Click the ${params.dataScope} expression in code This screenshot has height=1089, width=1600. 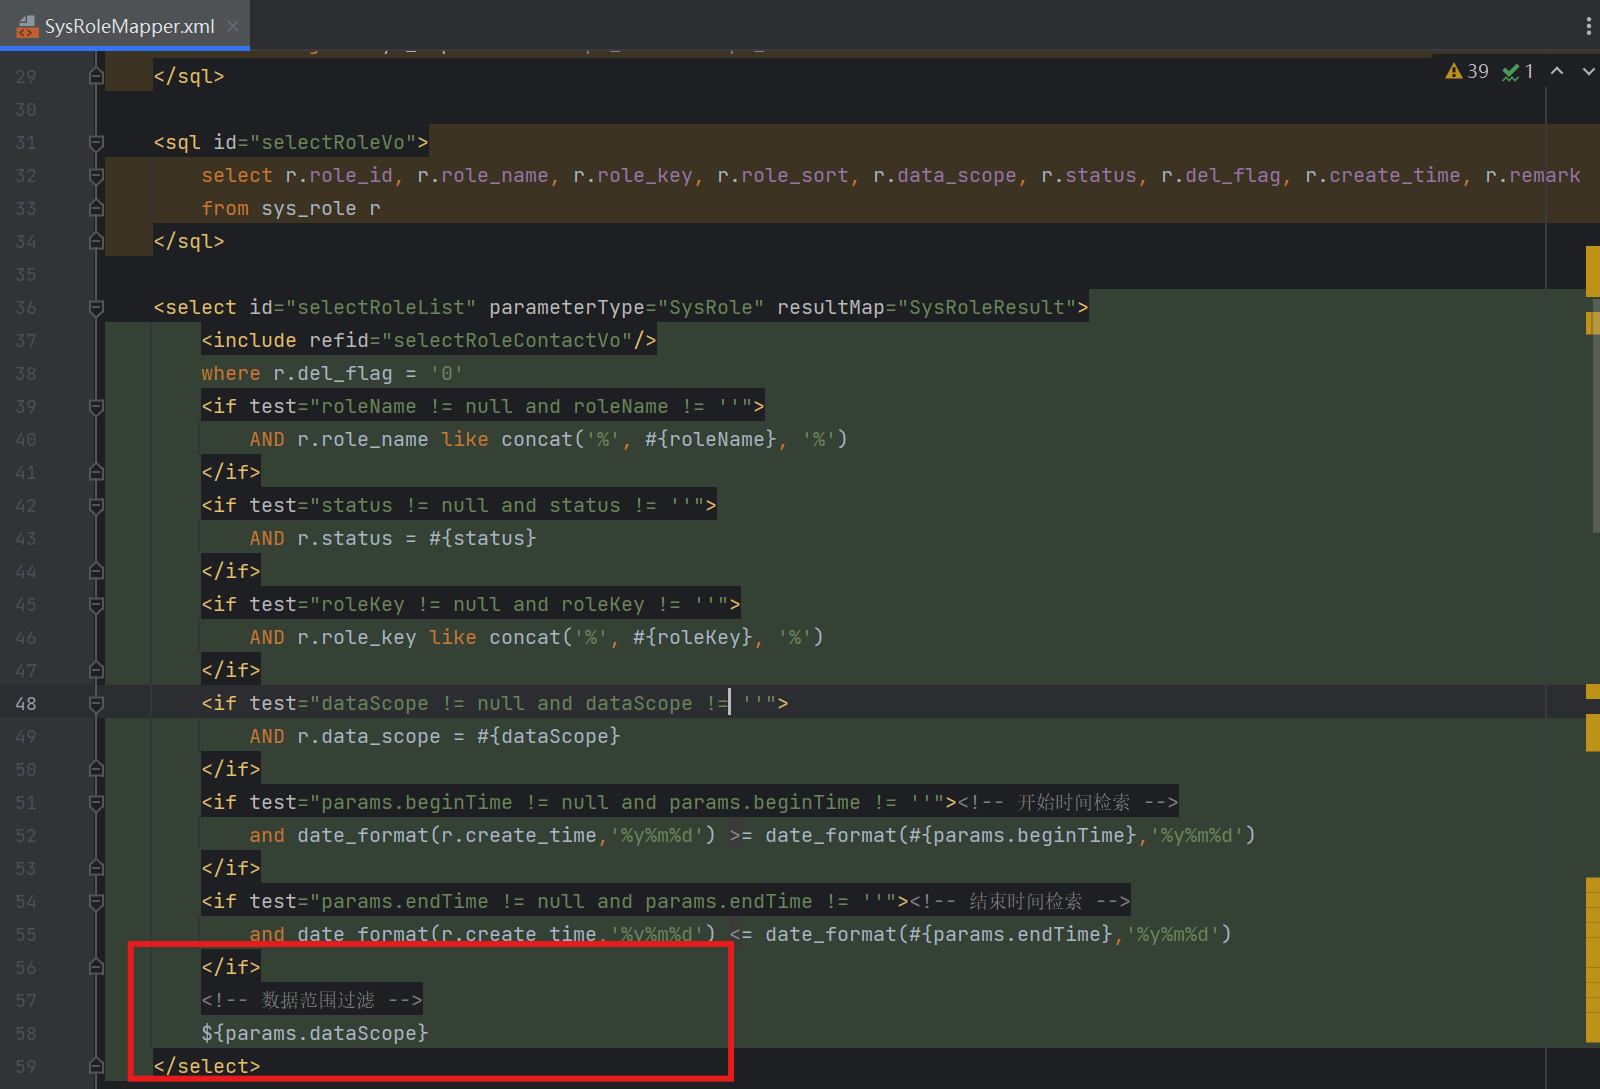tap(314, 1033)
